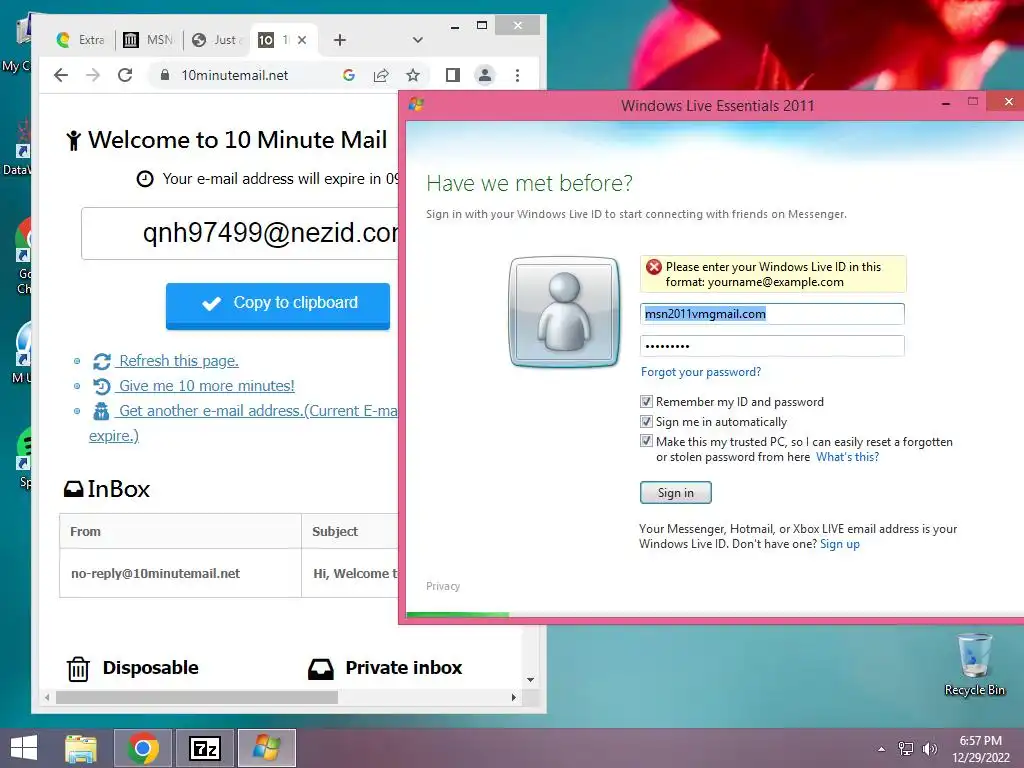This screenshot has height=768, width=1024.
Task: Click the Hi, Welcome subject cell
Action: click(350, 573)
